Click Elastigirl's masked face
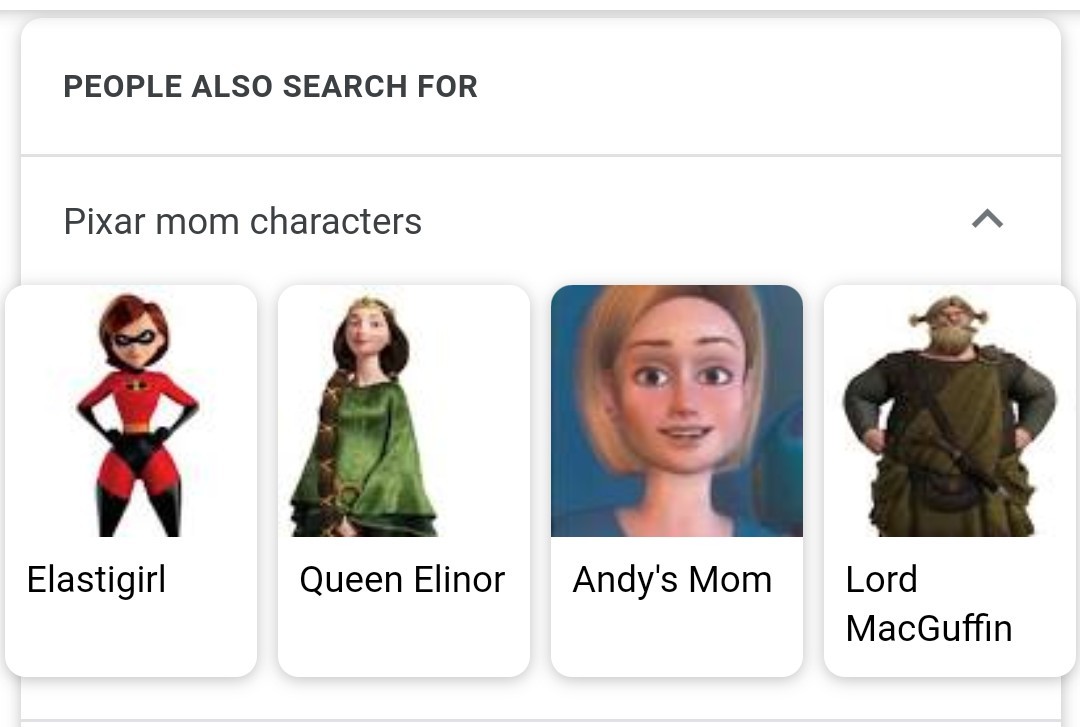This screenshot has height=727, width=1080. click(136, 340)
